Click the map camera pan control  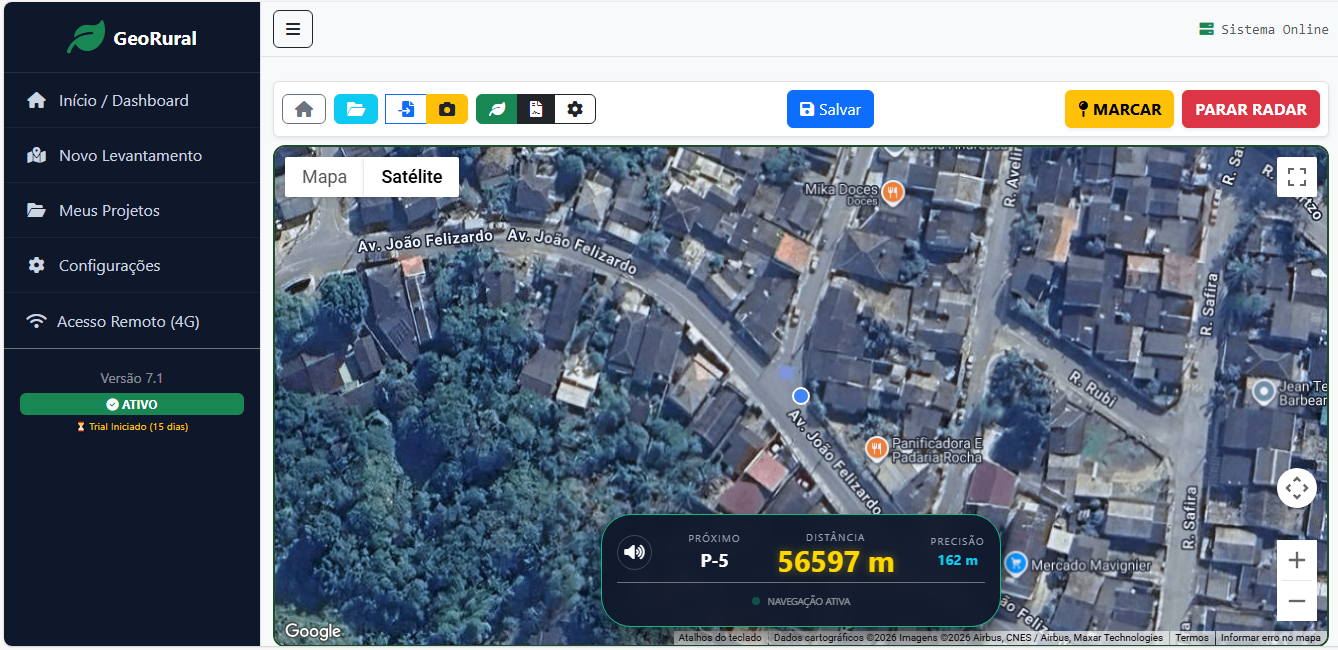click(1297, 488)
